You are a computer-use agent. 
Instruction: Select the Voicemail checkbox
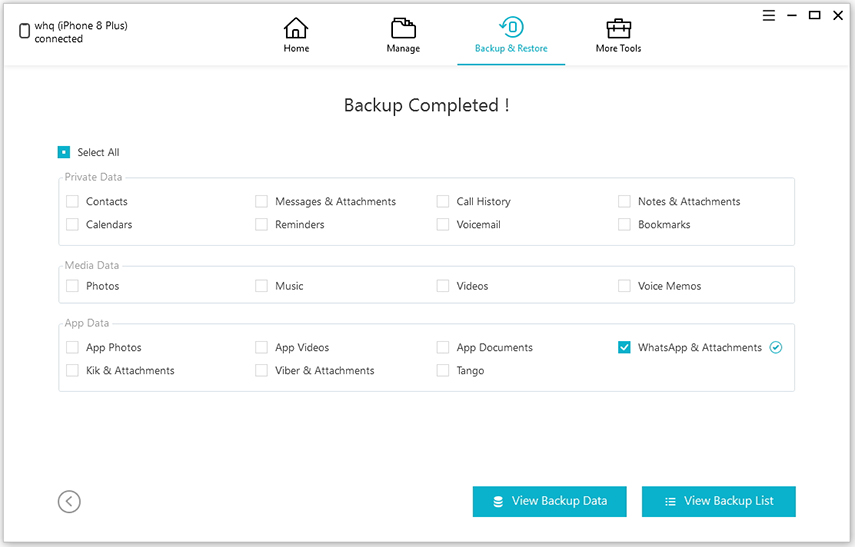(443, 224)
